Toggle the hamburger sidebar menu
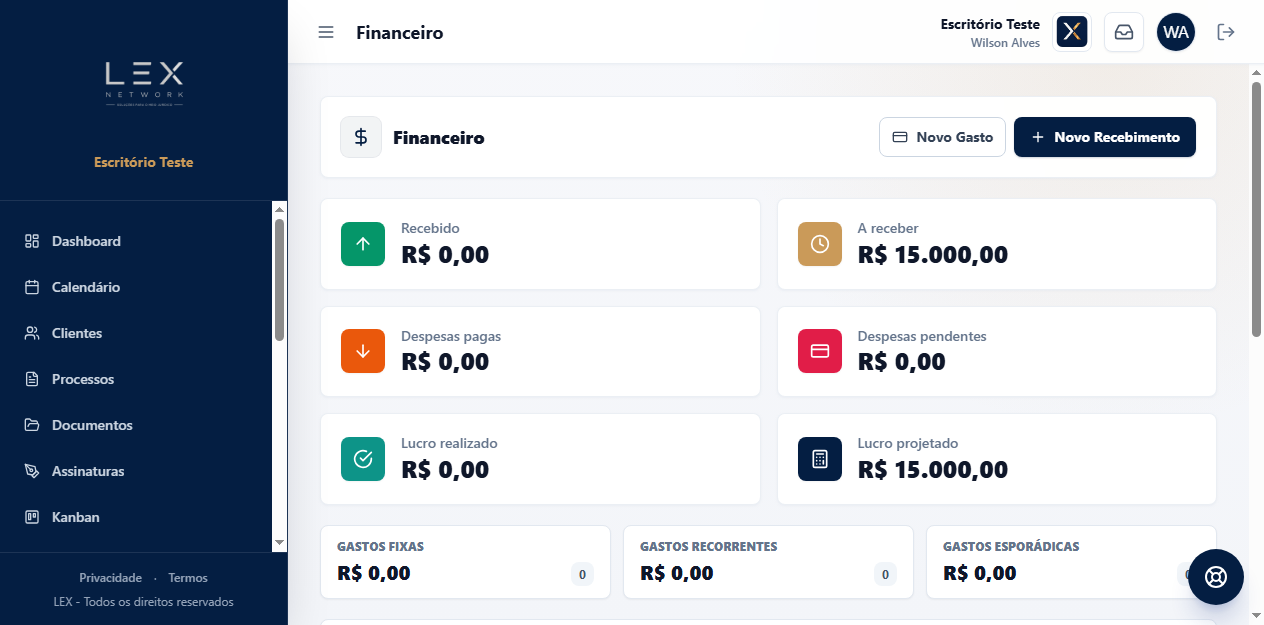The height and width of the screenshot is (625, 1264). [x=326, y=32]
